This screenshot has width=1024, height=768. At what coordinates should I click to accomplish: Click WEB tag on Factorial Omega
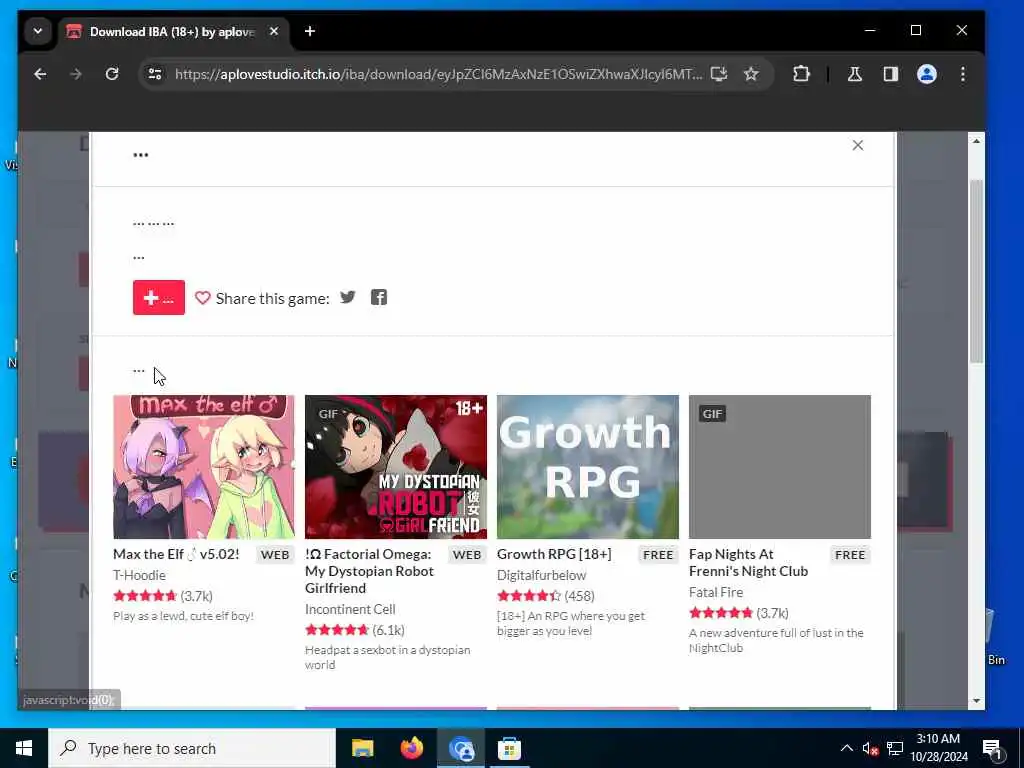467,555
